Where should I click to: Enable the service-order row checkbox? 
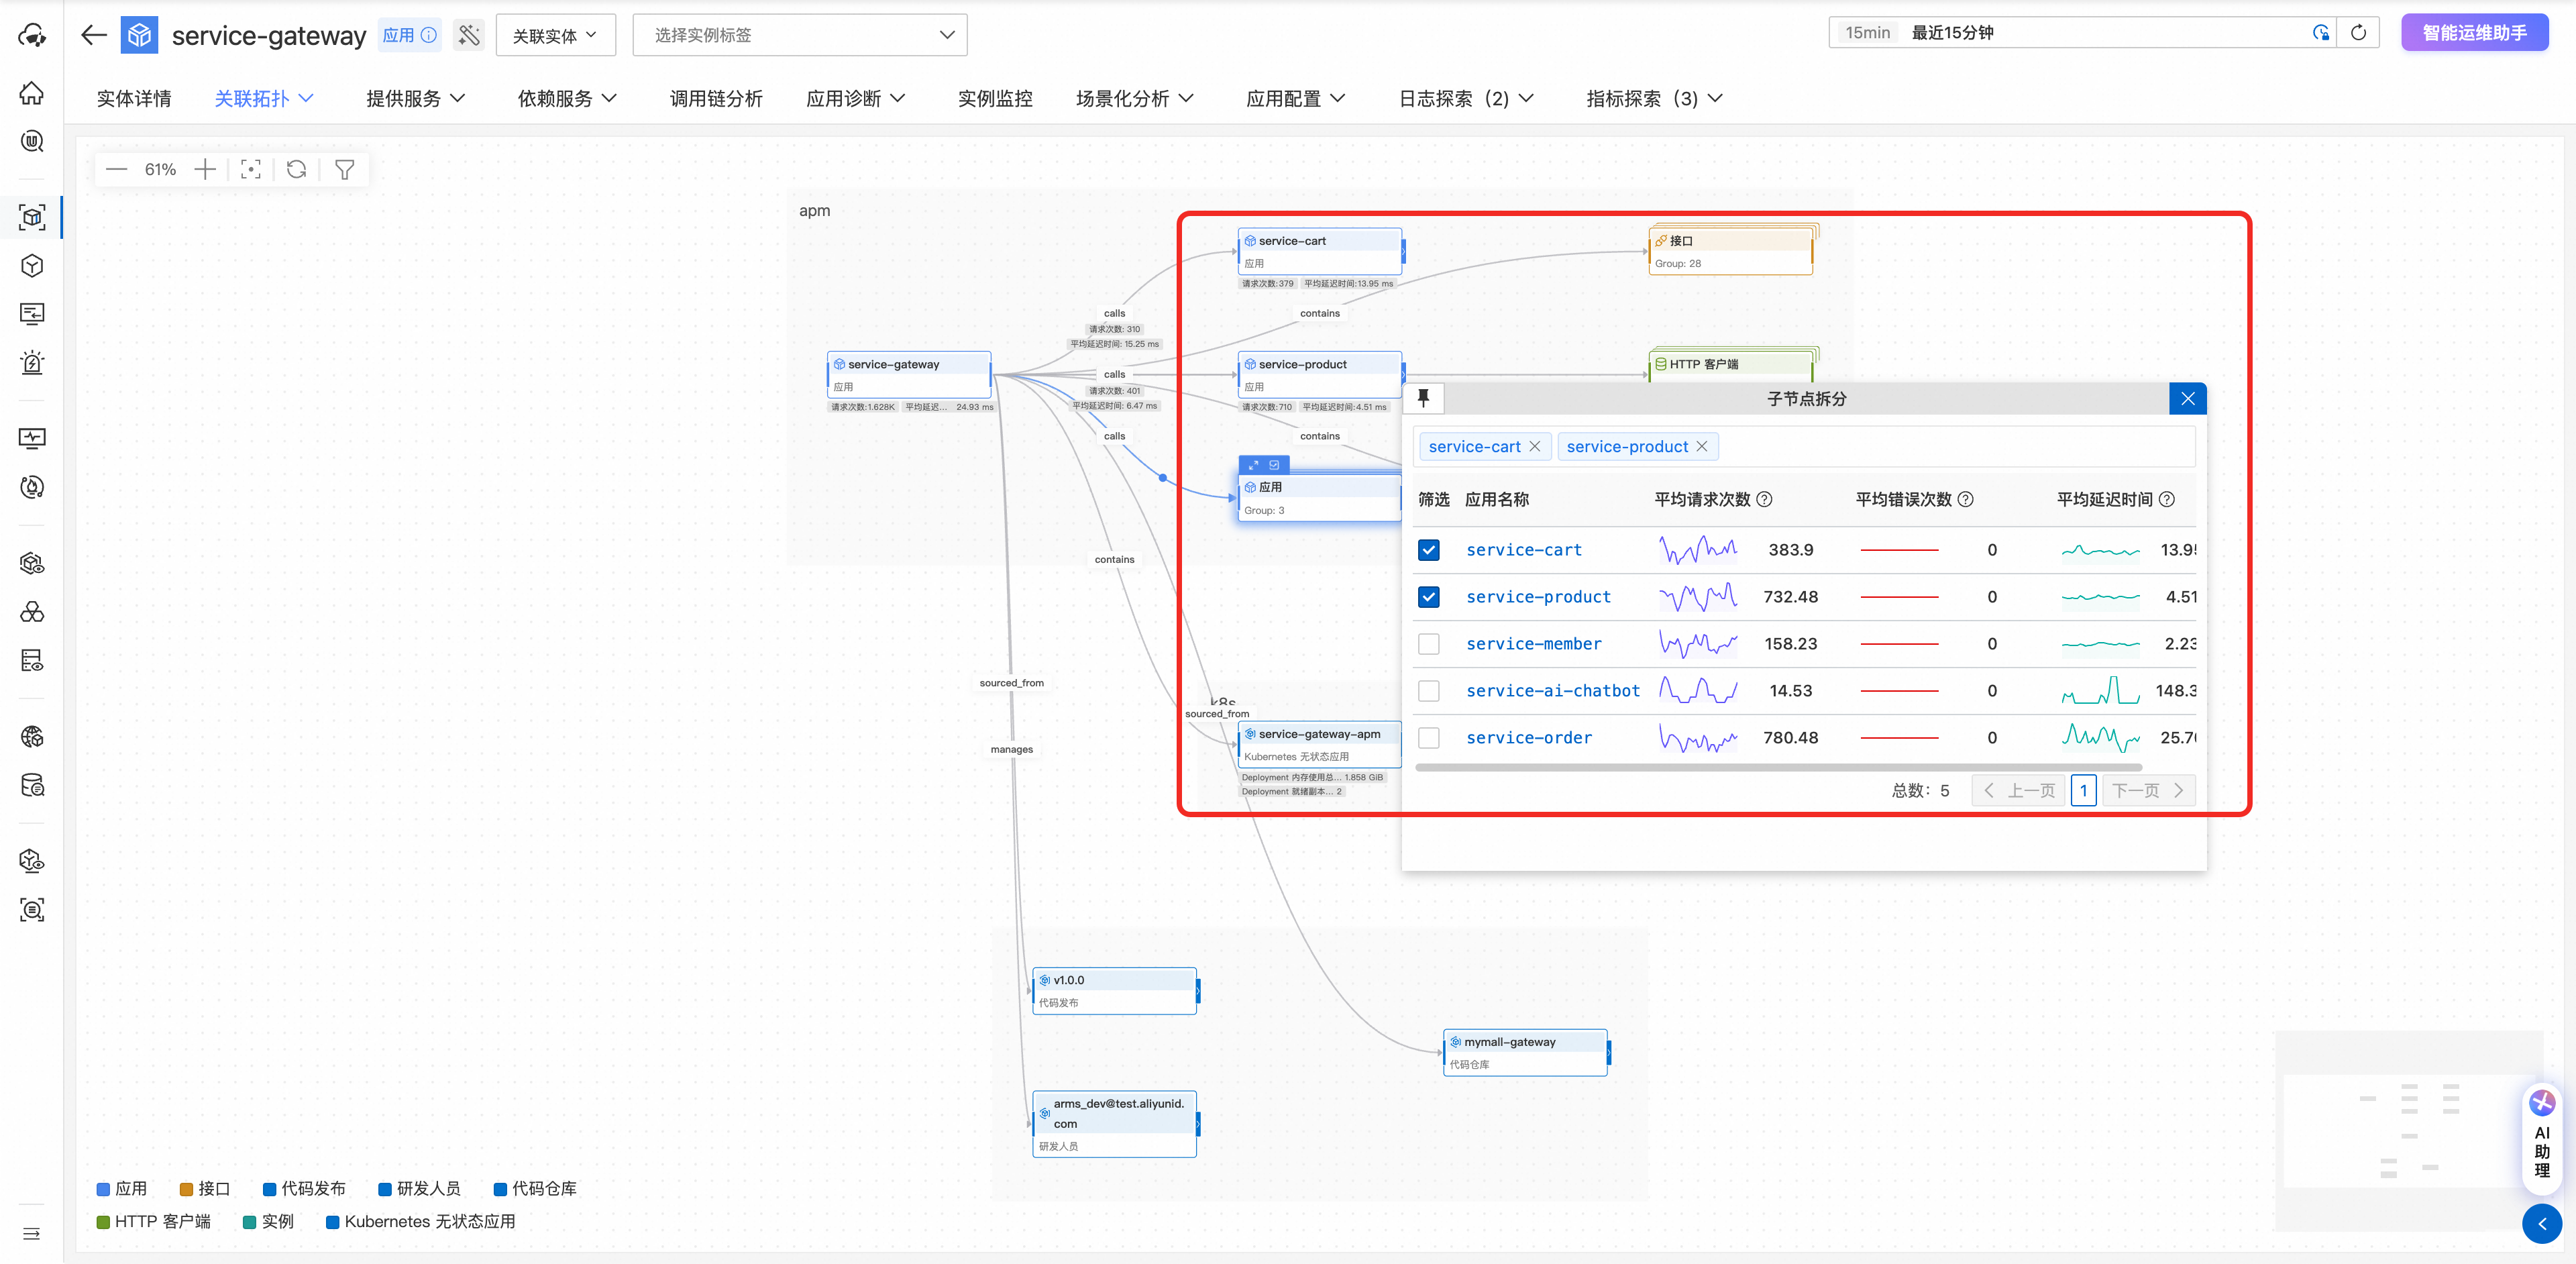pyautogui.click(x=1429, y=738)
